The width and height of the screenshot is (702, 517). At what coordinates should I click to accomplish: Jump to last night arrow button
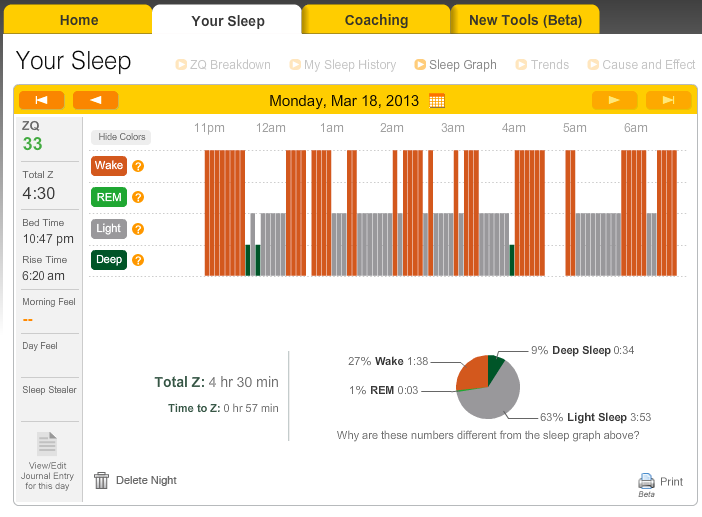[x=668, y=100]
